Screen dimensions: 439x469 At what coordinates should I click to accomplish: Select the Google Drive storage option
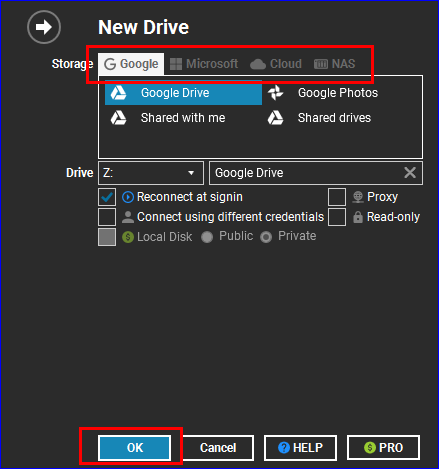[183, 93]
